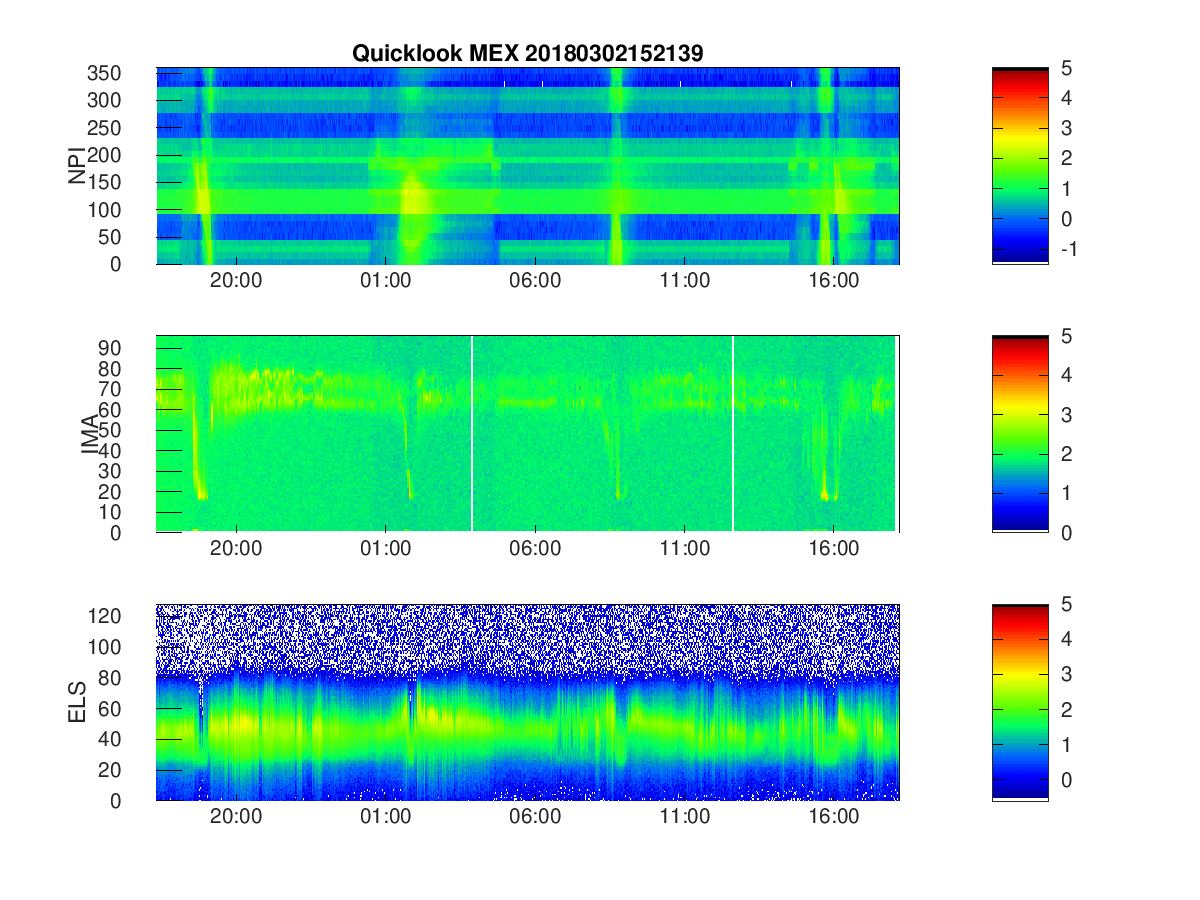Click the 11:00 tick under the ELS panel

pos(685,817)
